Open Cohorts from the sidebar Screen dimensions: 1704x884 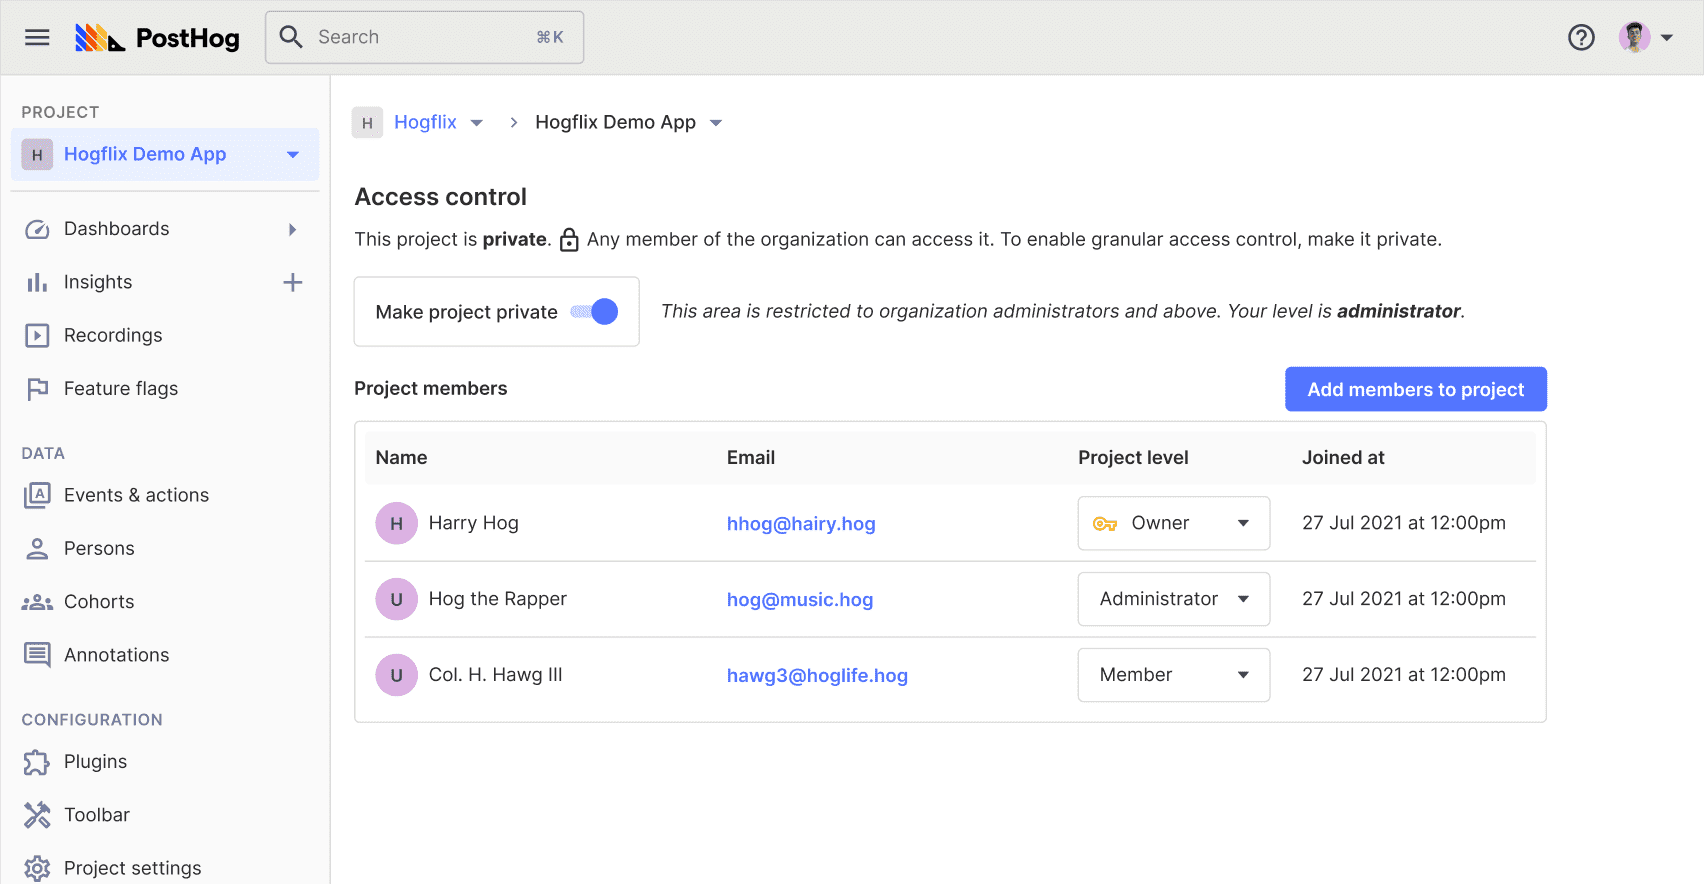(99, 602)
